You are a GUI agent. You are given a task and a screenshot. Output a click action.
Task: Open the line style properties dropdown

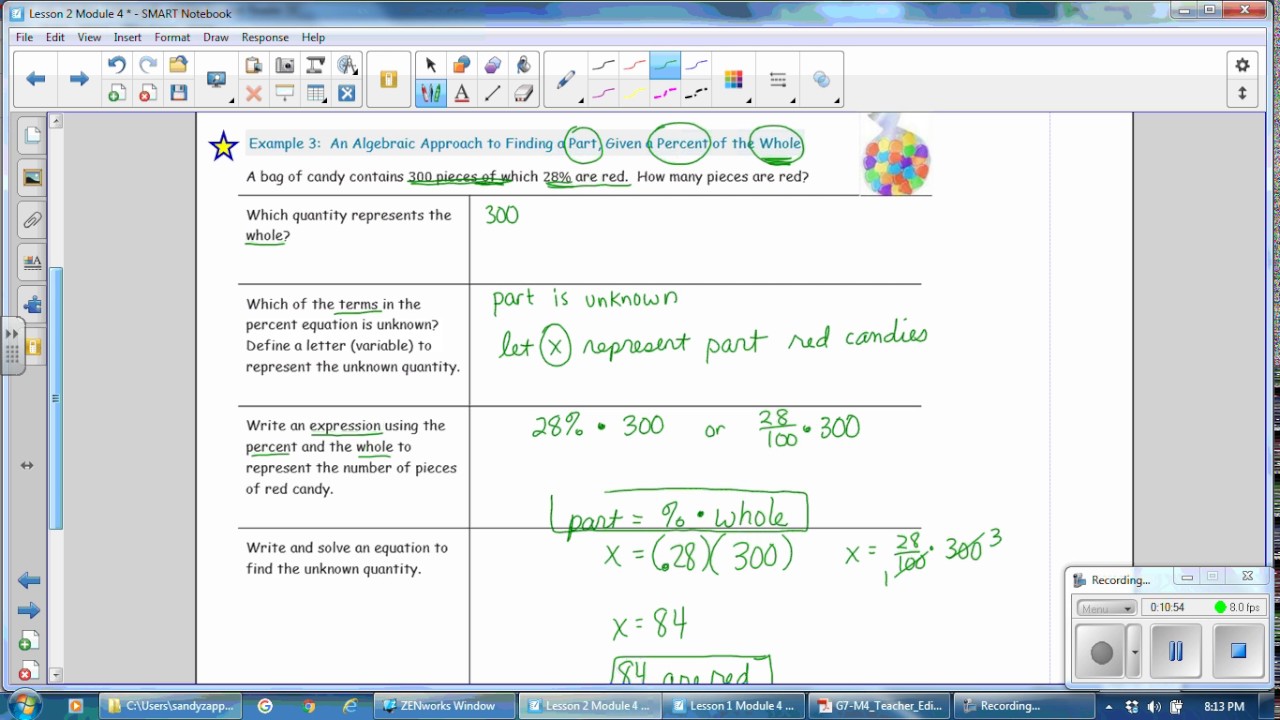coord(780,81)
